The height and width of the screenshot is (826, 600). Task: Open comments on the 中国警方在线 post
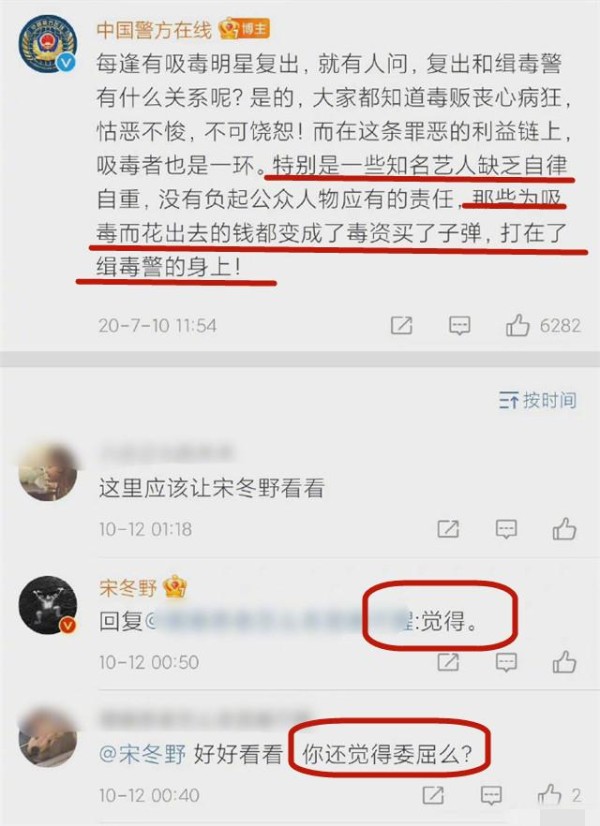(x=459, y=326)
